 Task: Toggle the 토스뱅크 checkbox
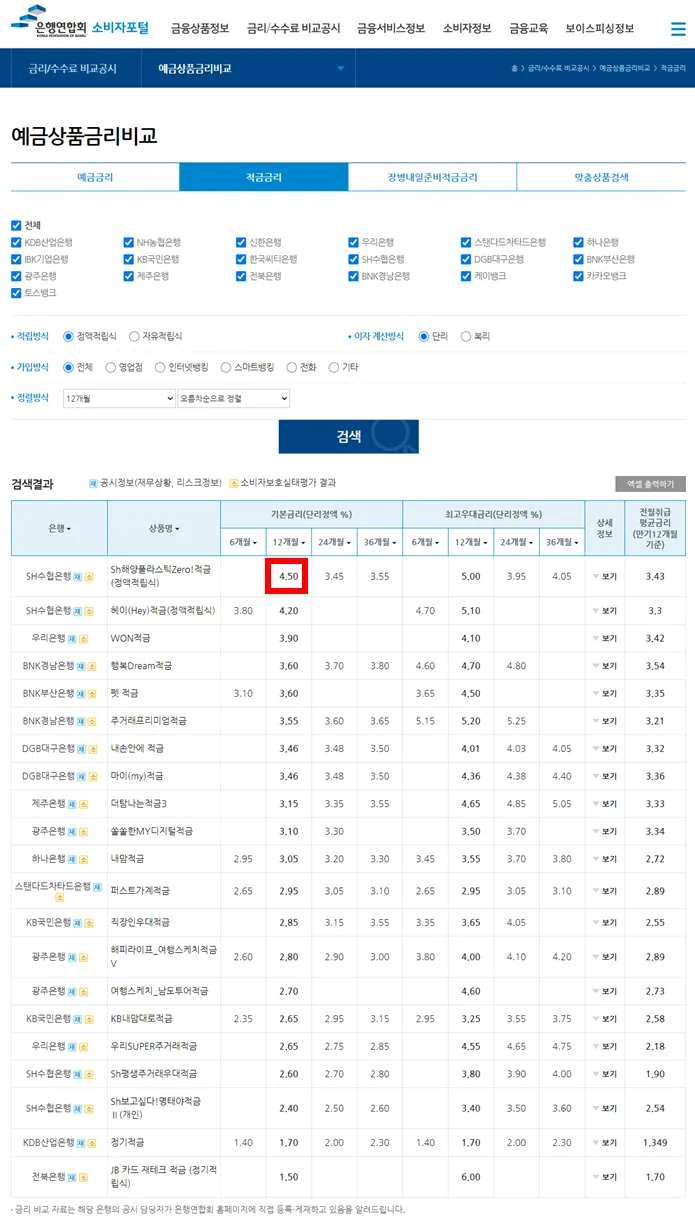click(16, 293)
